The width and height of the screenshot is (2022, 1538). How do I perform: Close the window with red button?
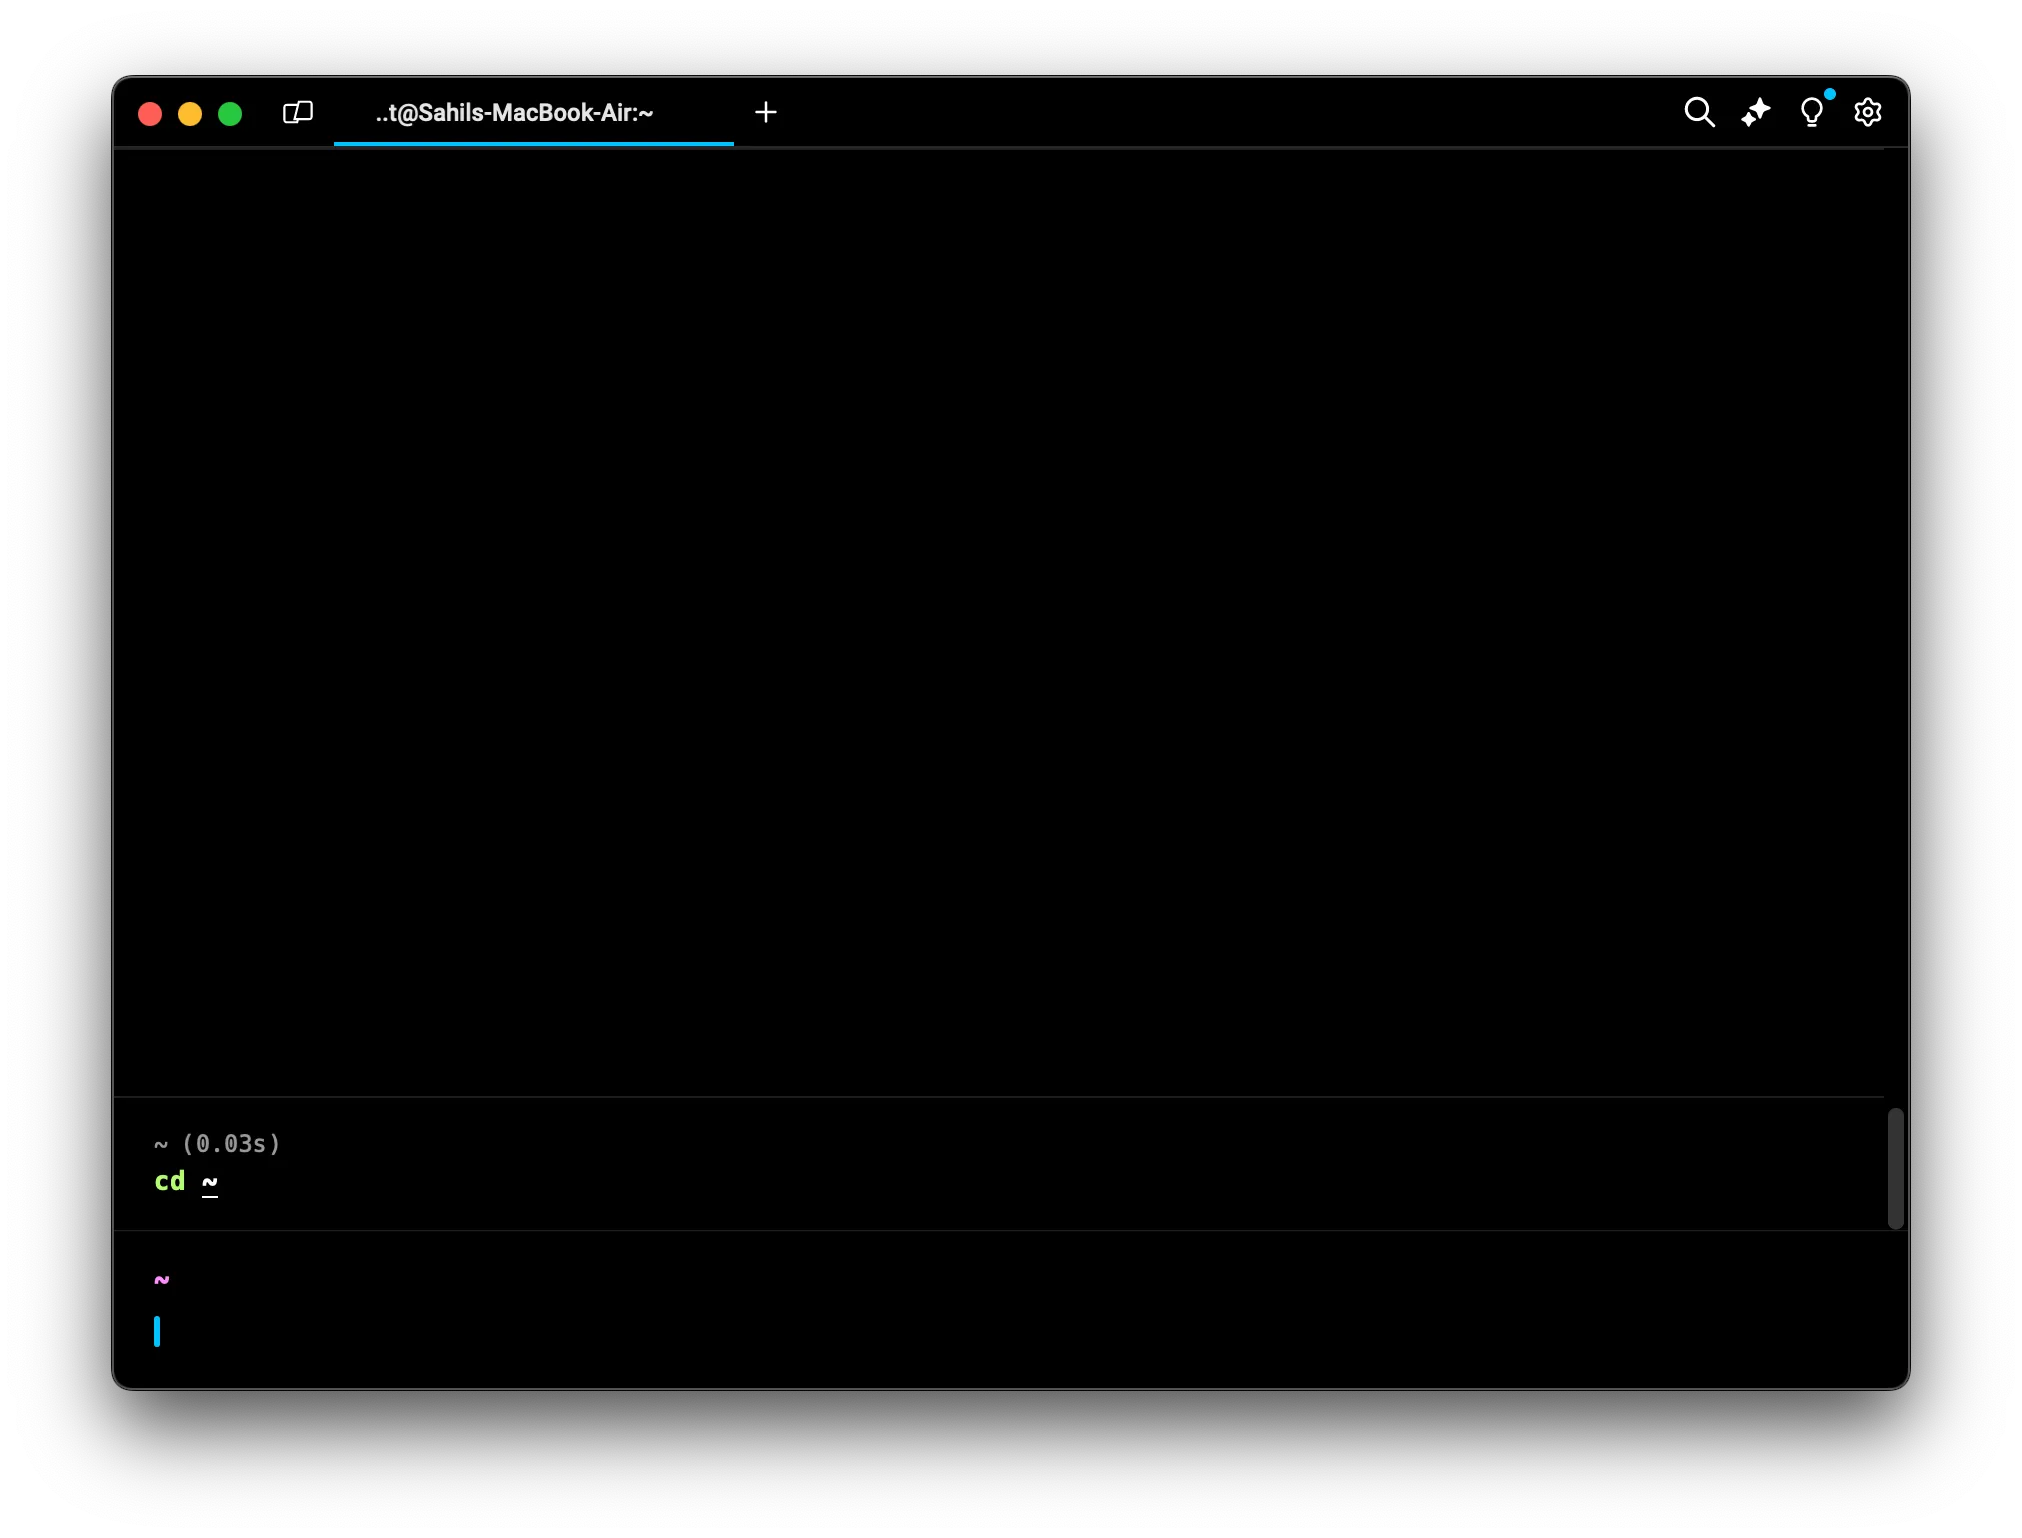click(150, 114)
